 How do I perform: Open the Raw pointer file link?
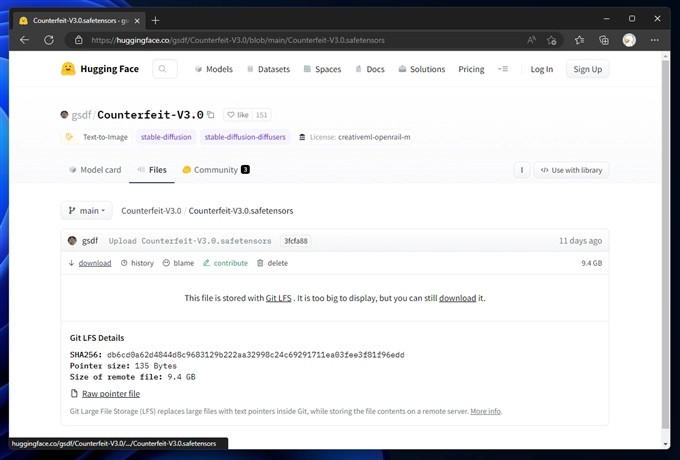click(x=111, y=394)
